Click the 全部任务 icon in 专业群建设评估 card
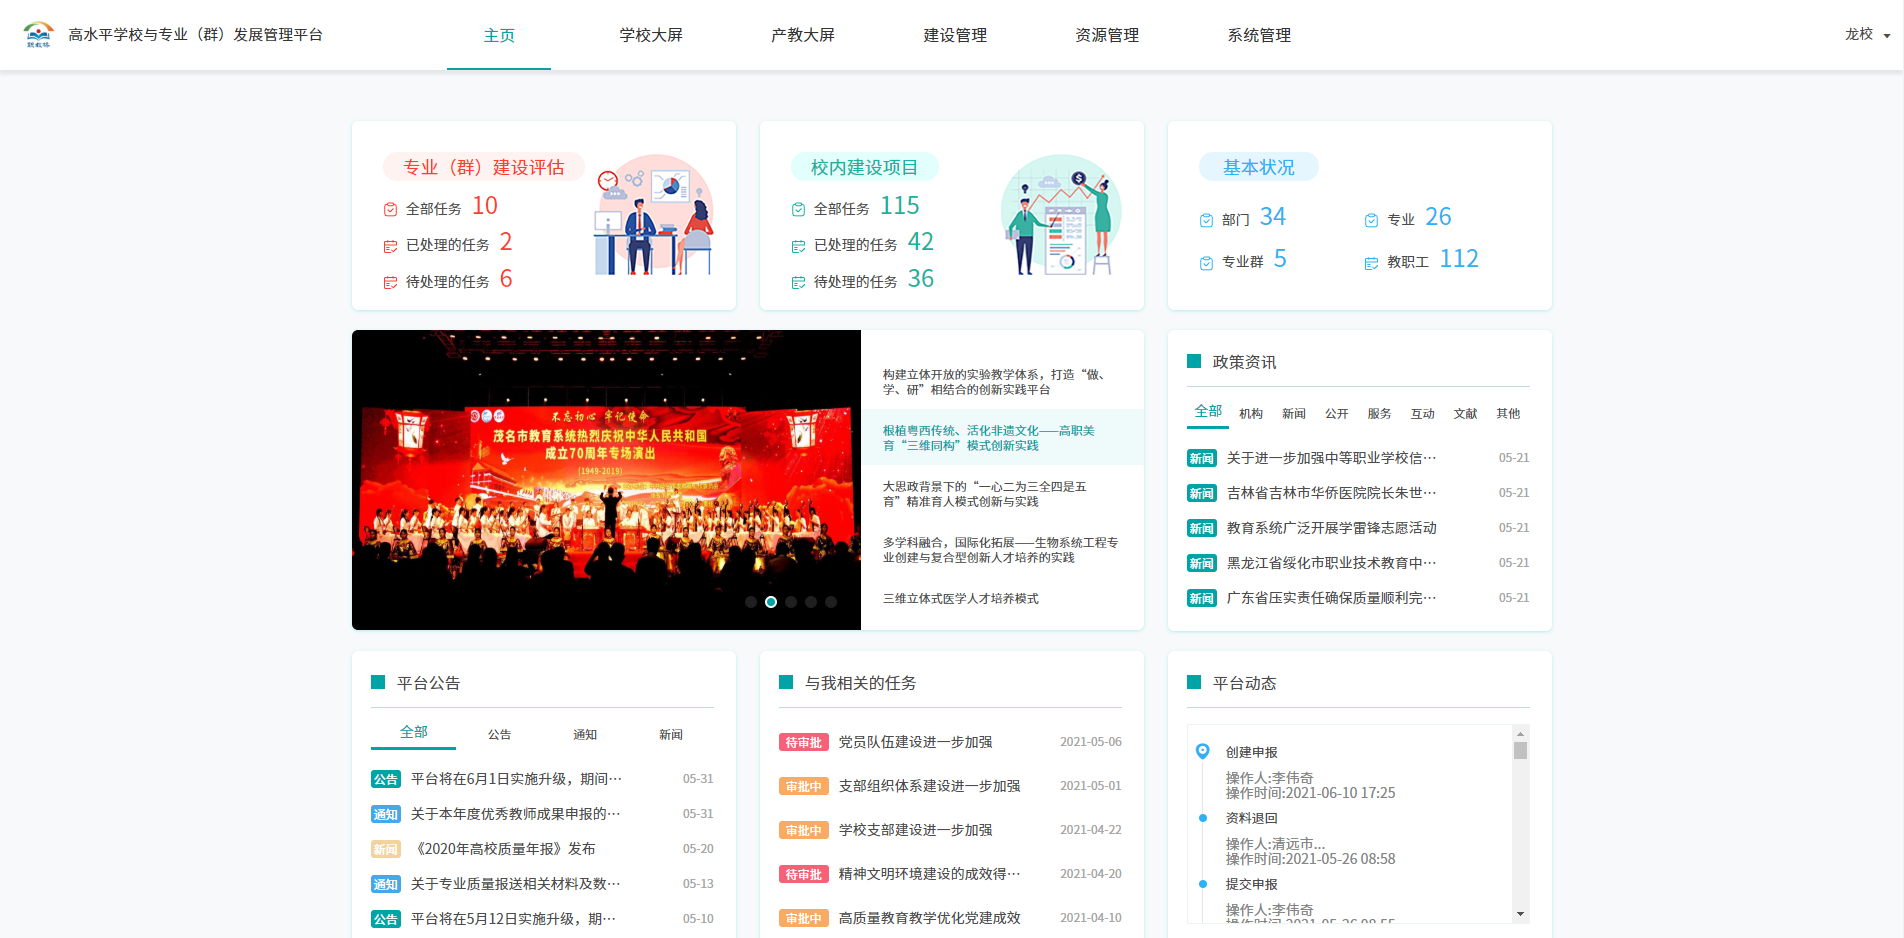Viewport: 1904px width, 938px height. pyautogui.click(x=390, y=209)
